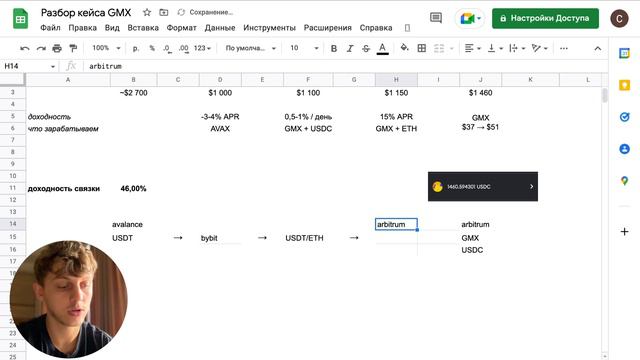This screenshot has height=360, width=640.
Task: Click the undo arrow
Action: tap(25, 49)
